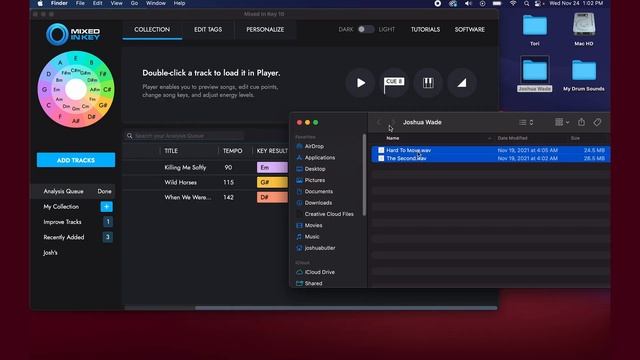
Task: Click the file icon of The Second.wav
Action: pyautogui.click(x=381, y=158)
